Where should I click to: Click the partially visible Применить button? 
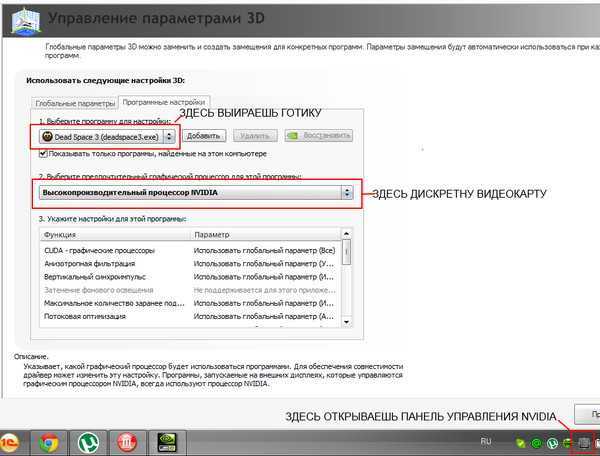(x=588, y=414)
